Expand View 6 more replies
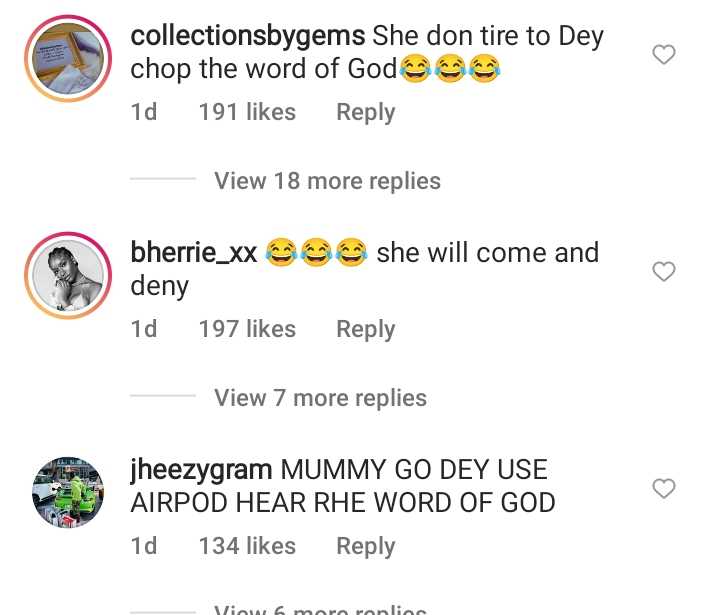 320,608
